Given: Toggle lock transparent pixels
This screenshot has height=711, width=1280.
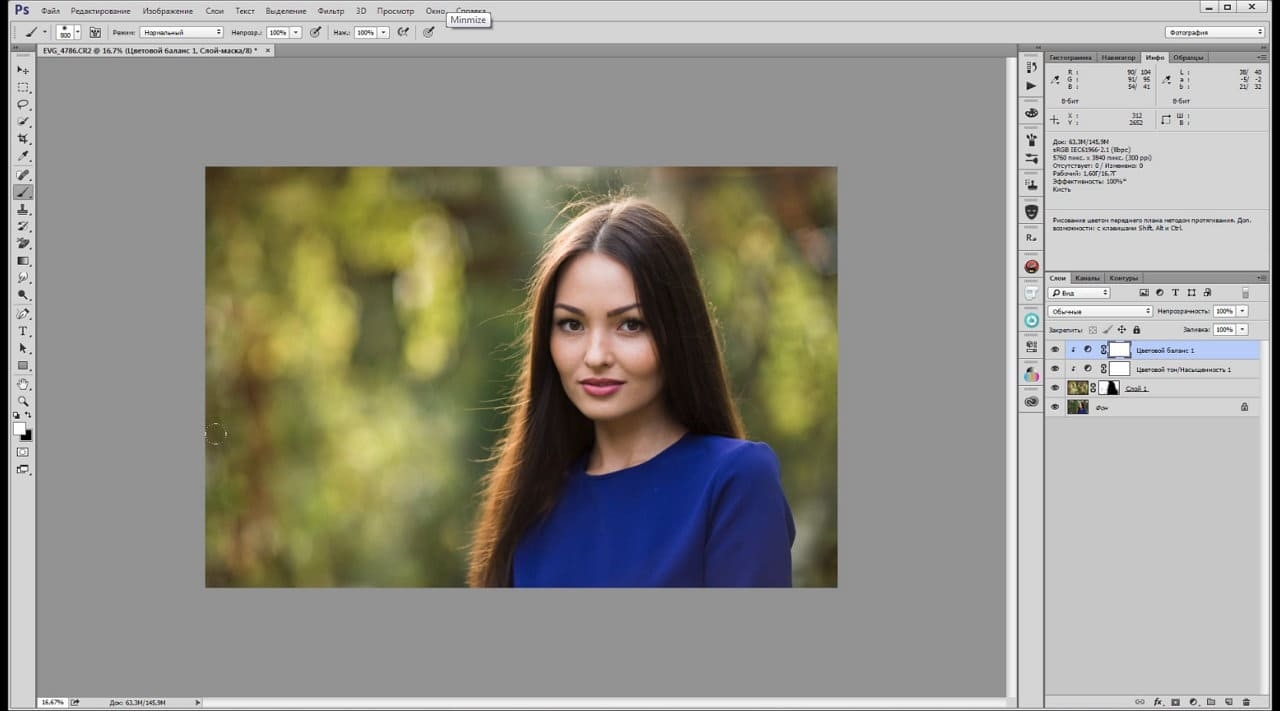Looking at the screenshot, I should [x=1092, y=329].
